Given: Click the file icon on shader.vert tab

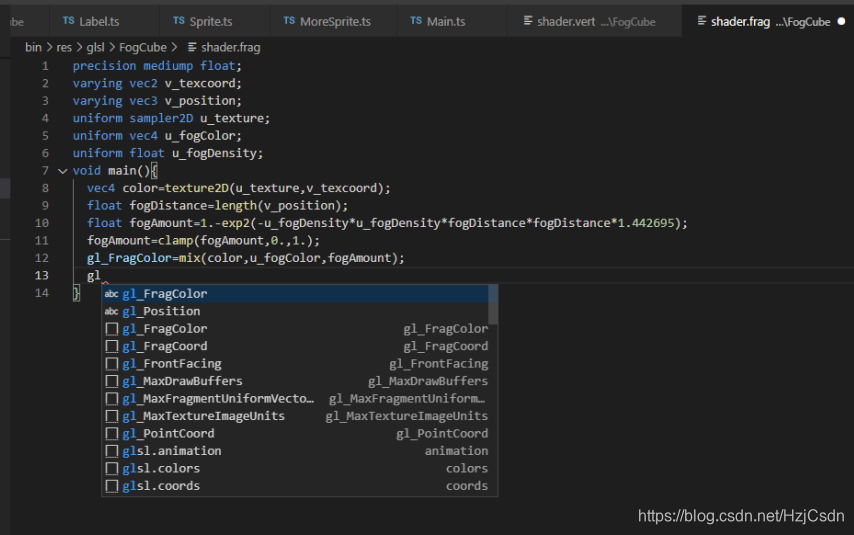Looking at the screenshot, I should coord(528,21).
